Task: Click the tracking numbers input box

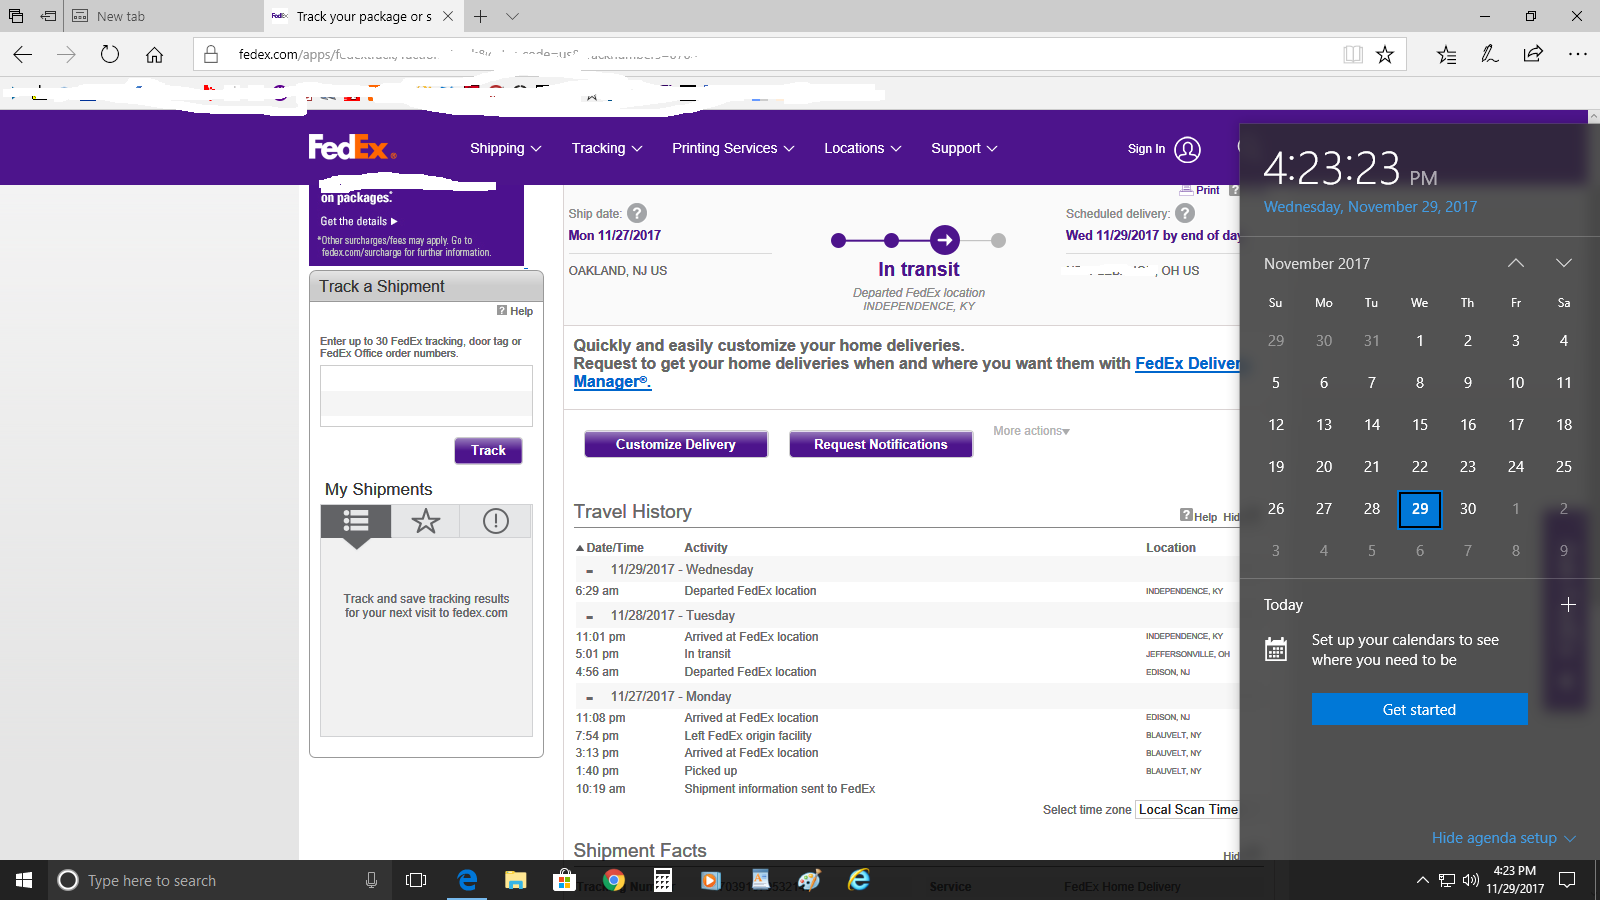Action: point(426,396)
